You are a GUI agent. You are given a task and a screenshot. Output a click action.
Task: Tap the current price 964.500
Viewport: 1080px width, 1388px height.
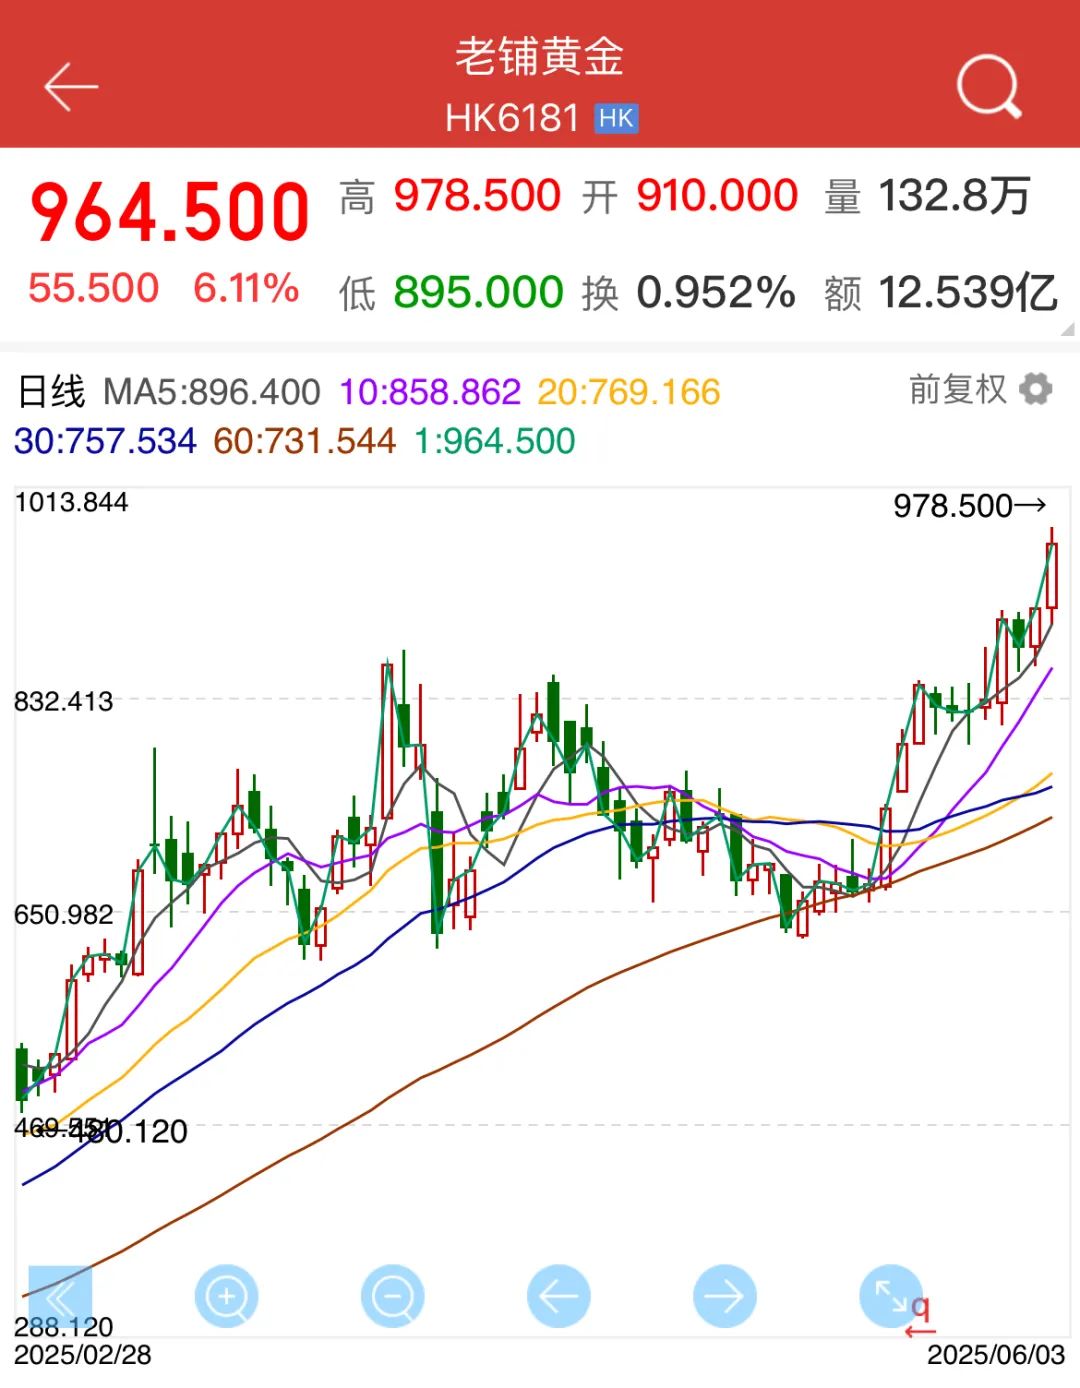click(170, 213)
